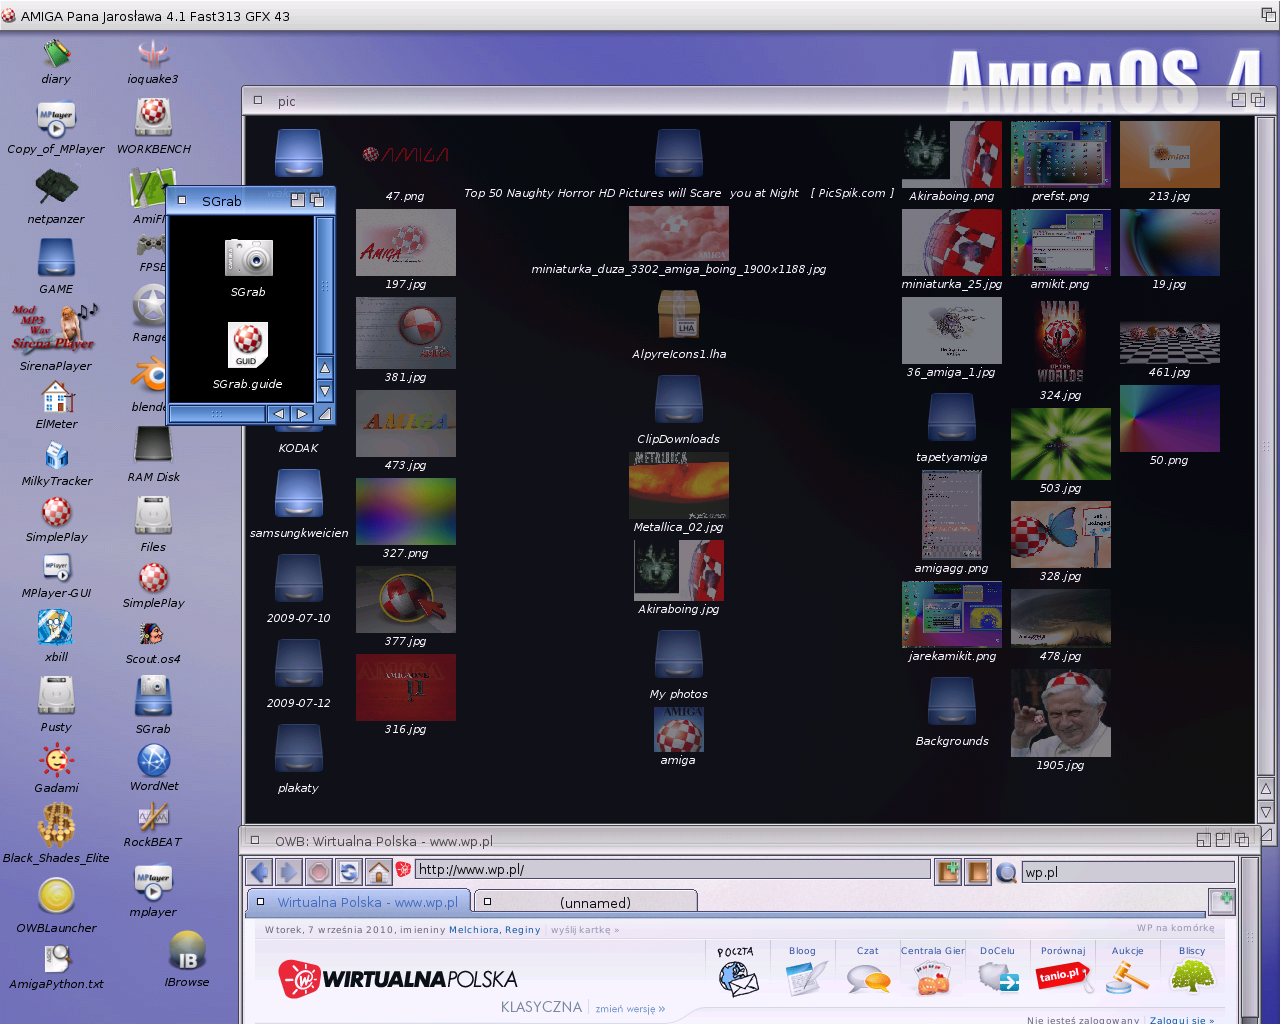Click the 'zmień wersję' link
The image size is (1280, 1024).
(630, 1009)
